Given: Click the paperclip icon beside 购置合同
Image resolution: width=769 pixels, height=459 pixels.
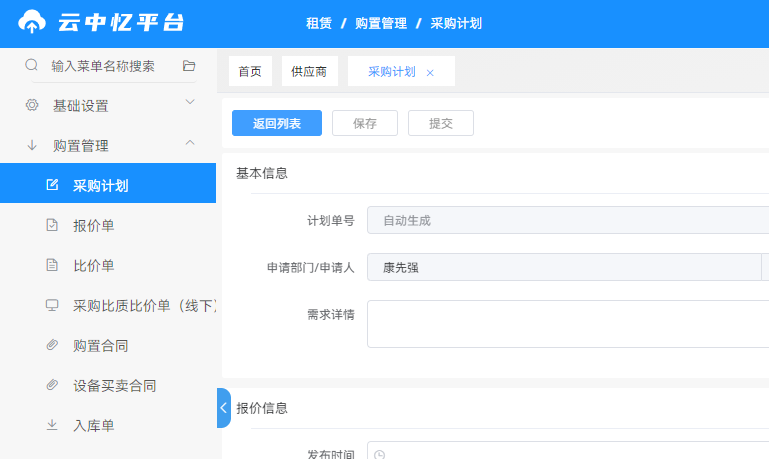Looking at the screenshot, I should 52,345.
